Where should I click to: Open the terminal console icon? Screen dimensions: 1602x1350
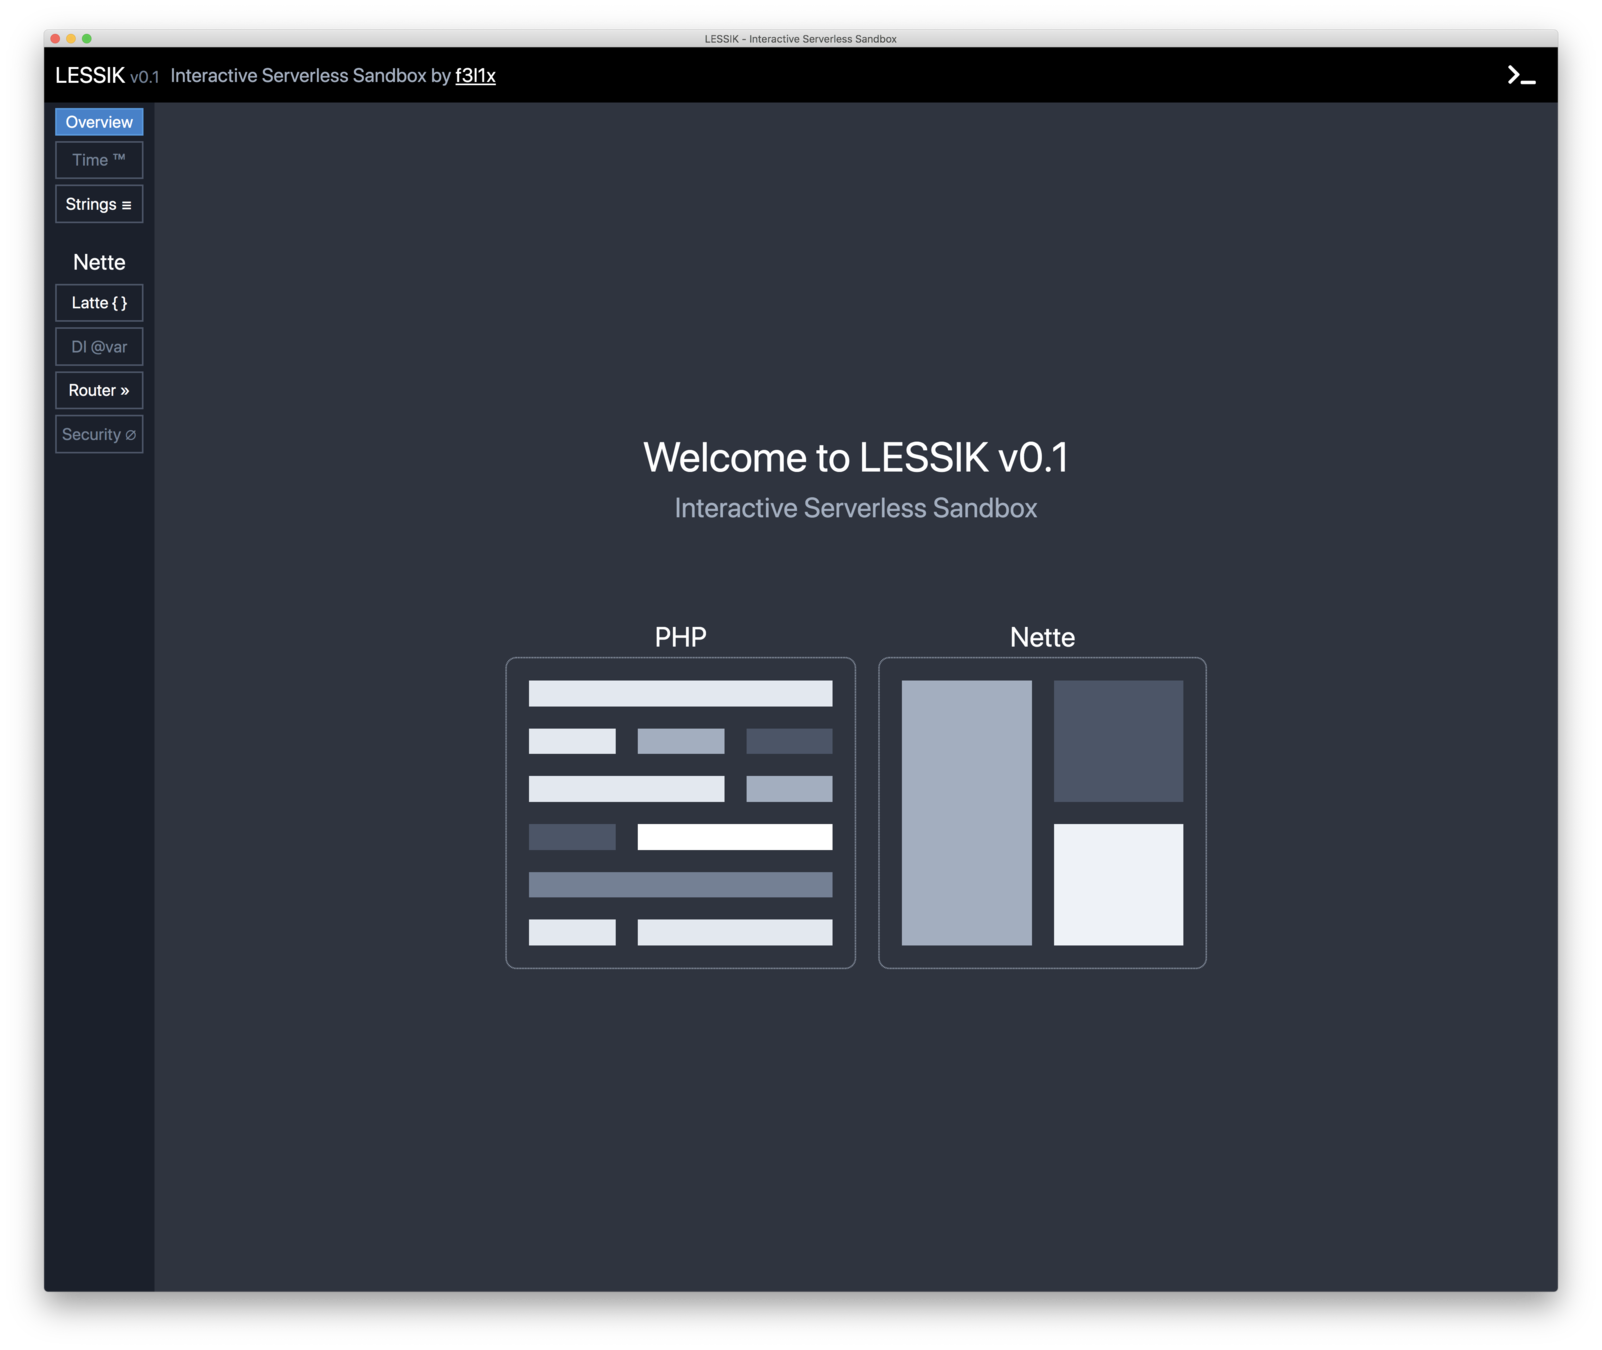pyautogui.click(x=1520, y=76)
